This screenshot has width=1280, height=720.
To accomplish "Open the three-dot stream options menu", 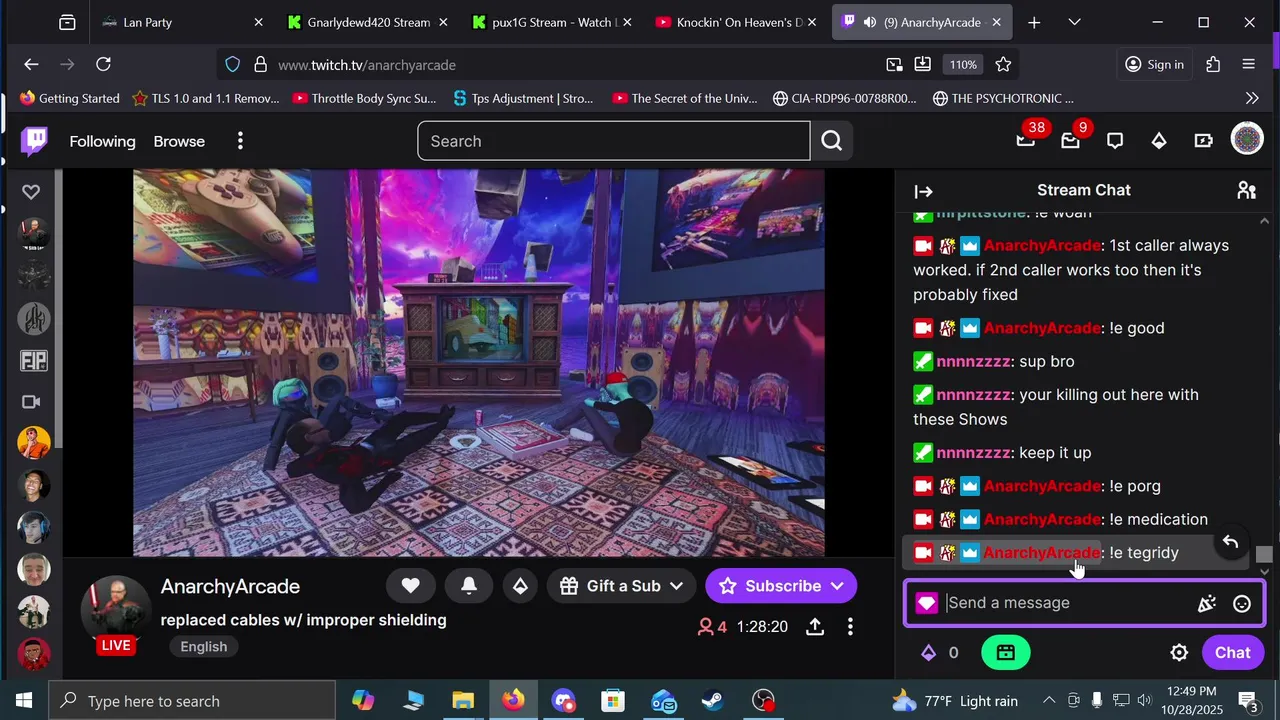I will pos(850,627).
